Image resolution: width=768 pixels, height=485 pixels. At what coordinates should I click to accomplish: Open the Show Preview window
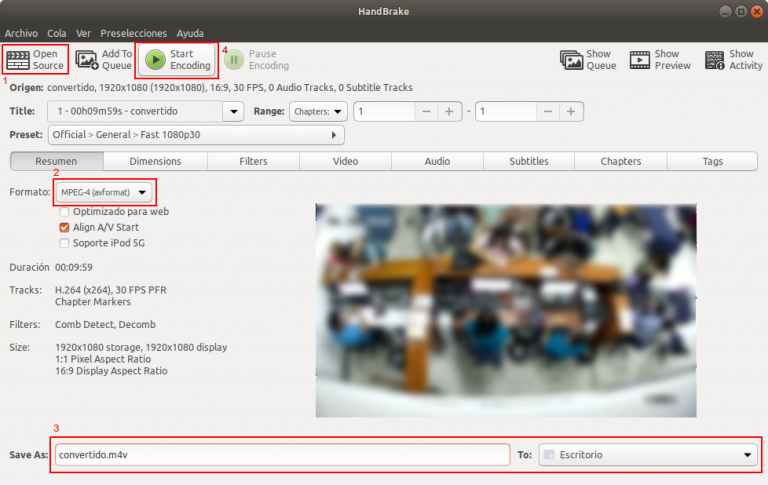(660, 60)
